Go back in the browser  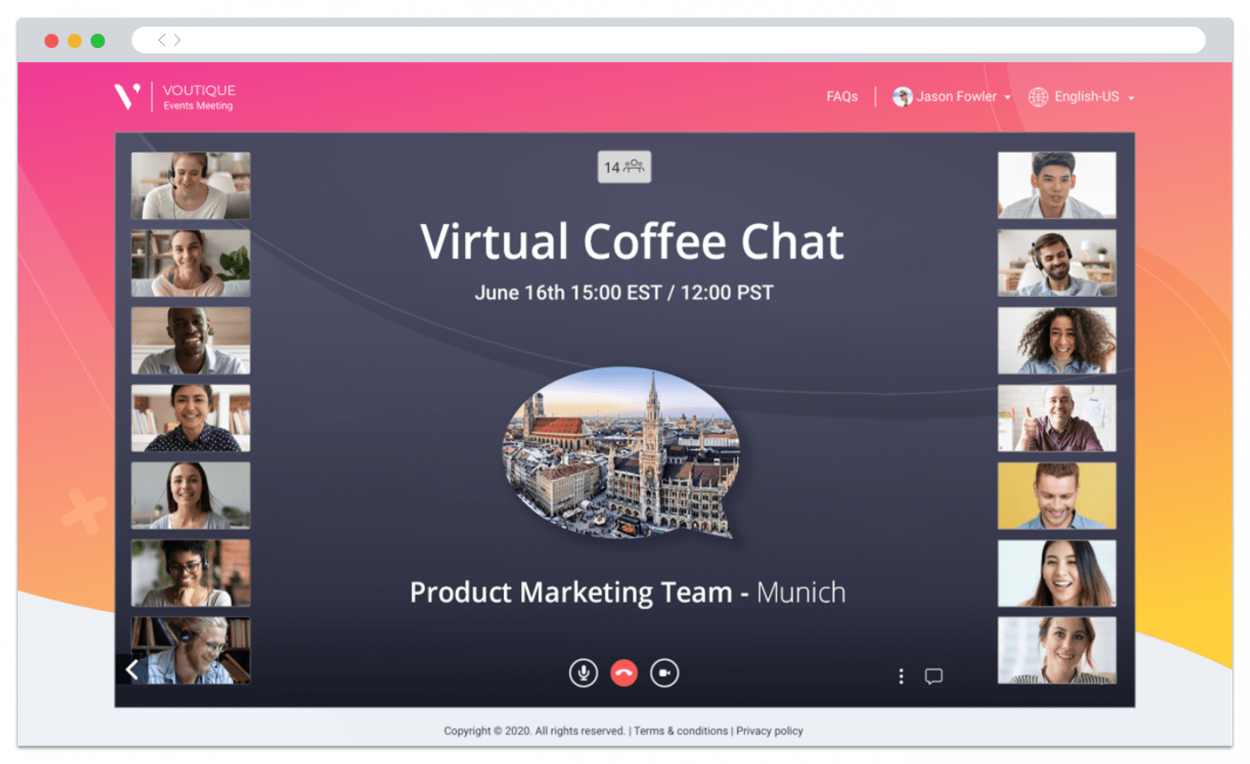(162, 40)
